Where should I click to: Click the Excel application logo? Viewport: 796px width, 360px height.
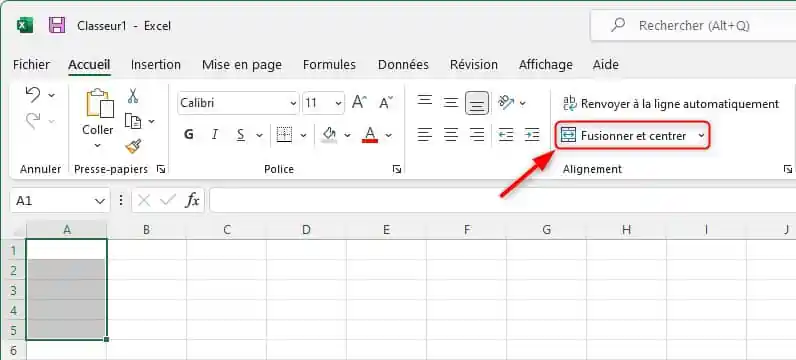[25, 25]
